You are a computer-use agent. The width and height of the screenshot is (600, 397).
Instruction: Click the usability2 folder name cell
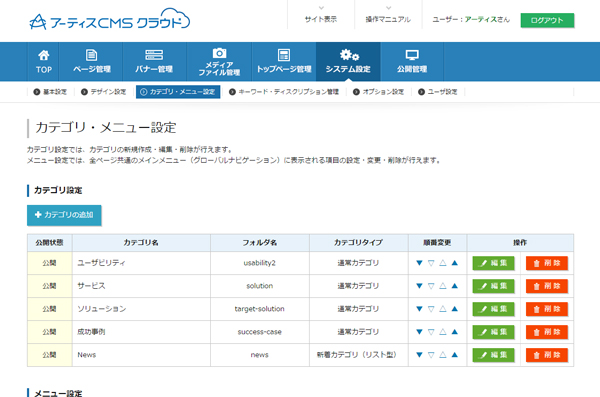(260, 263)
